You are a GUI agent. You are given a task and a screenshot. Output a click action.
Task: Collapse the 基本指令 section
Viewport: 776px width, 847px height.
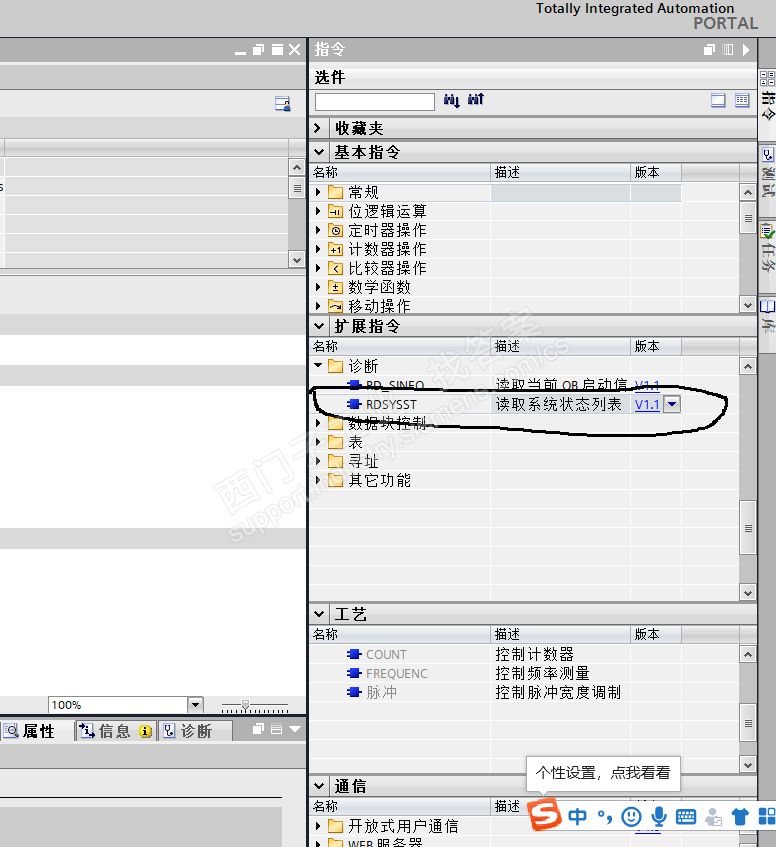pos(319,152)
